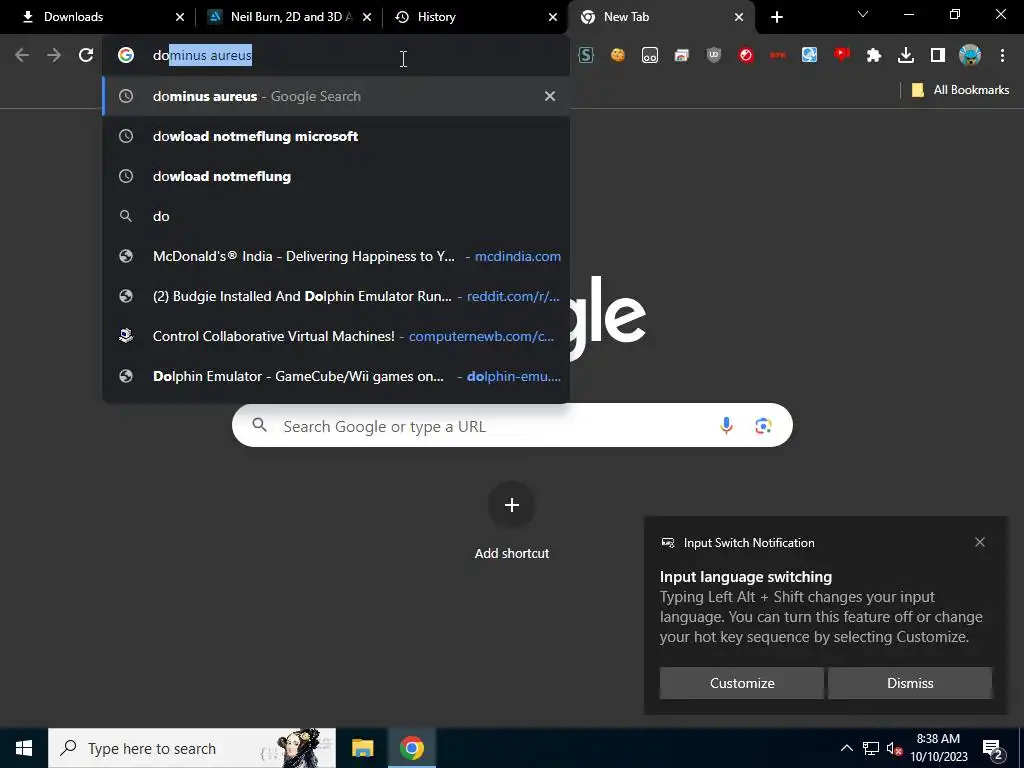1024x768 pixels.
Task: Open the blue square extension icon
Action: pos(810,56)
